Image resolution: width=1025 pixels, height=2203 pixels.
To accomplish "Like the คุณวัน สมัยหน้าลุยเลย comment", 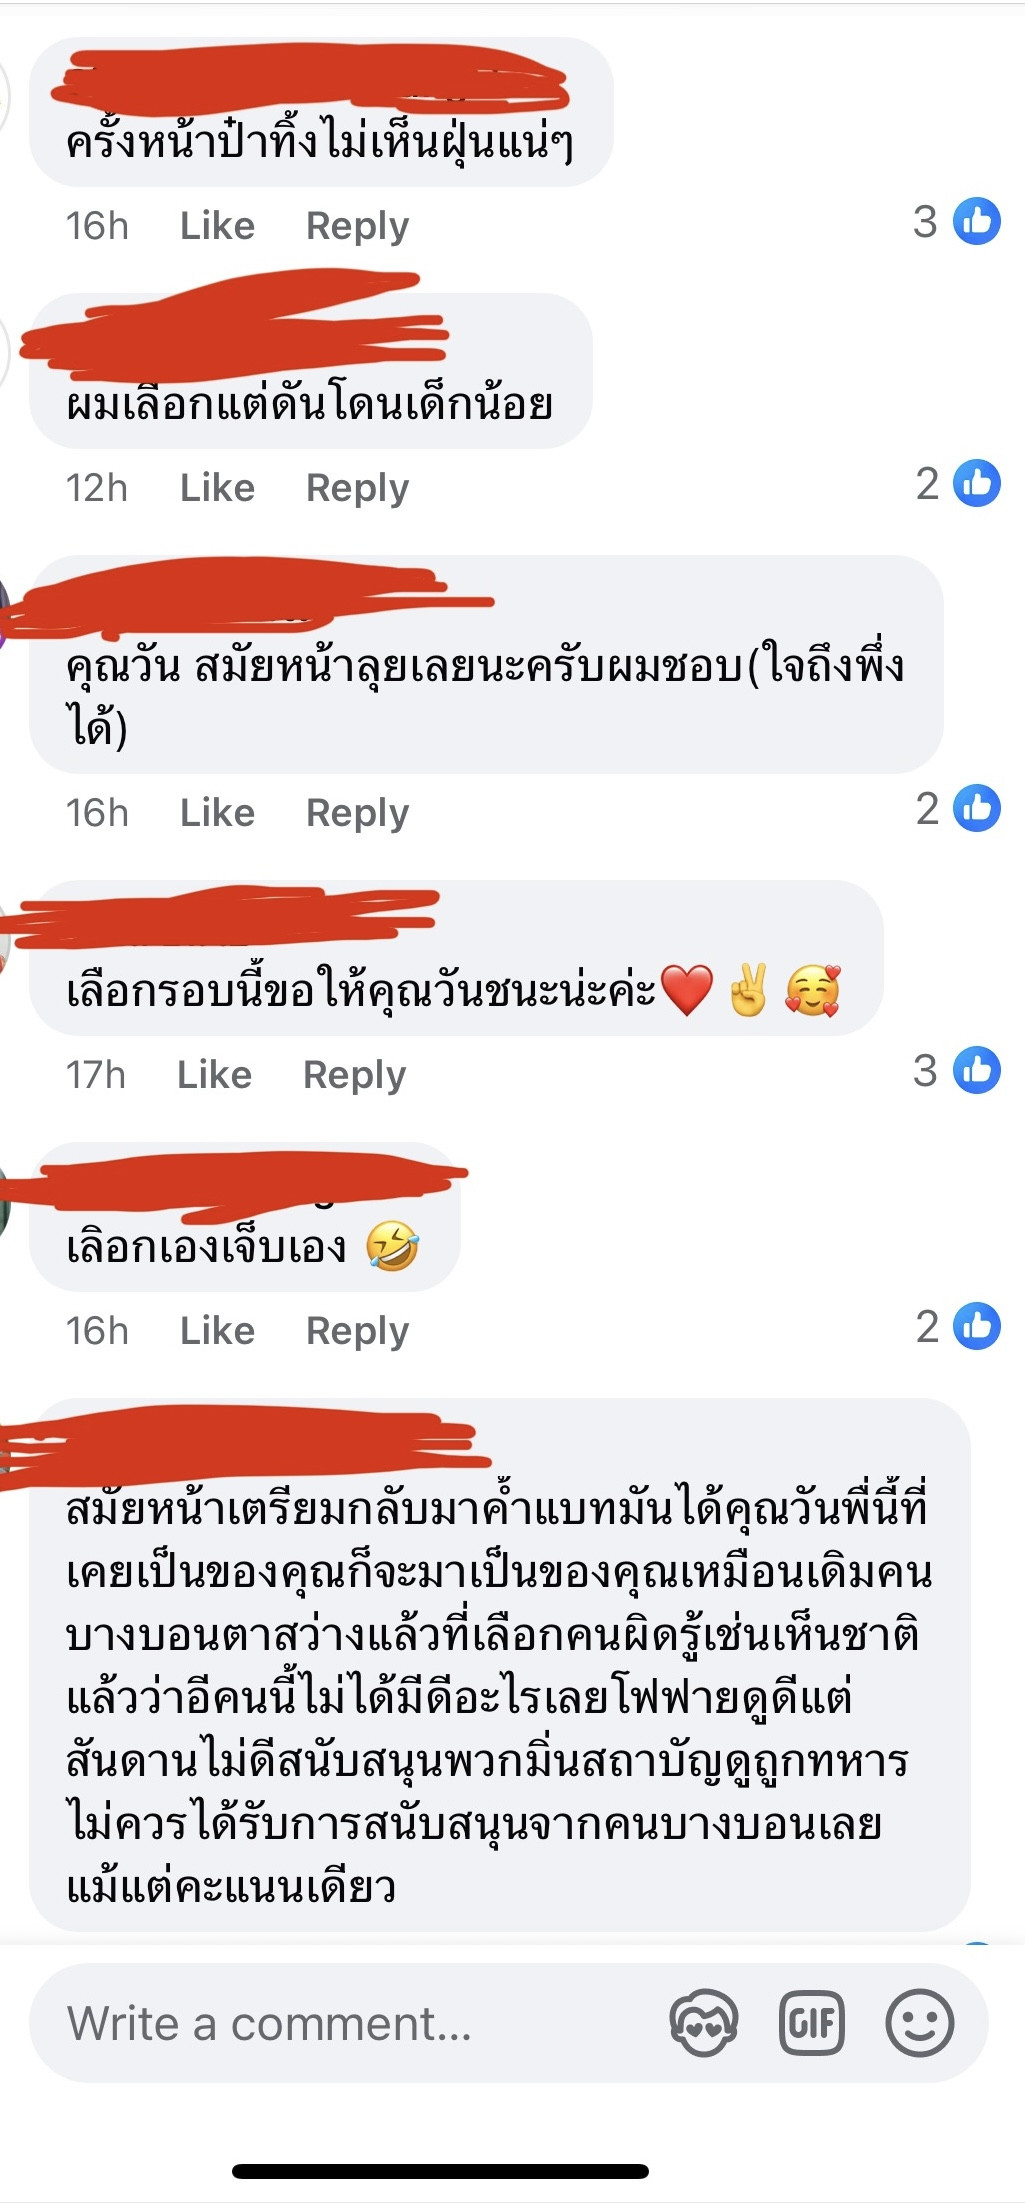I will [217, 812].
